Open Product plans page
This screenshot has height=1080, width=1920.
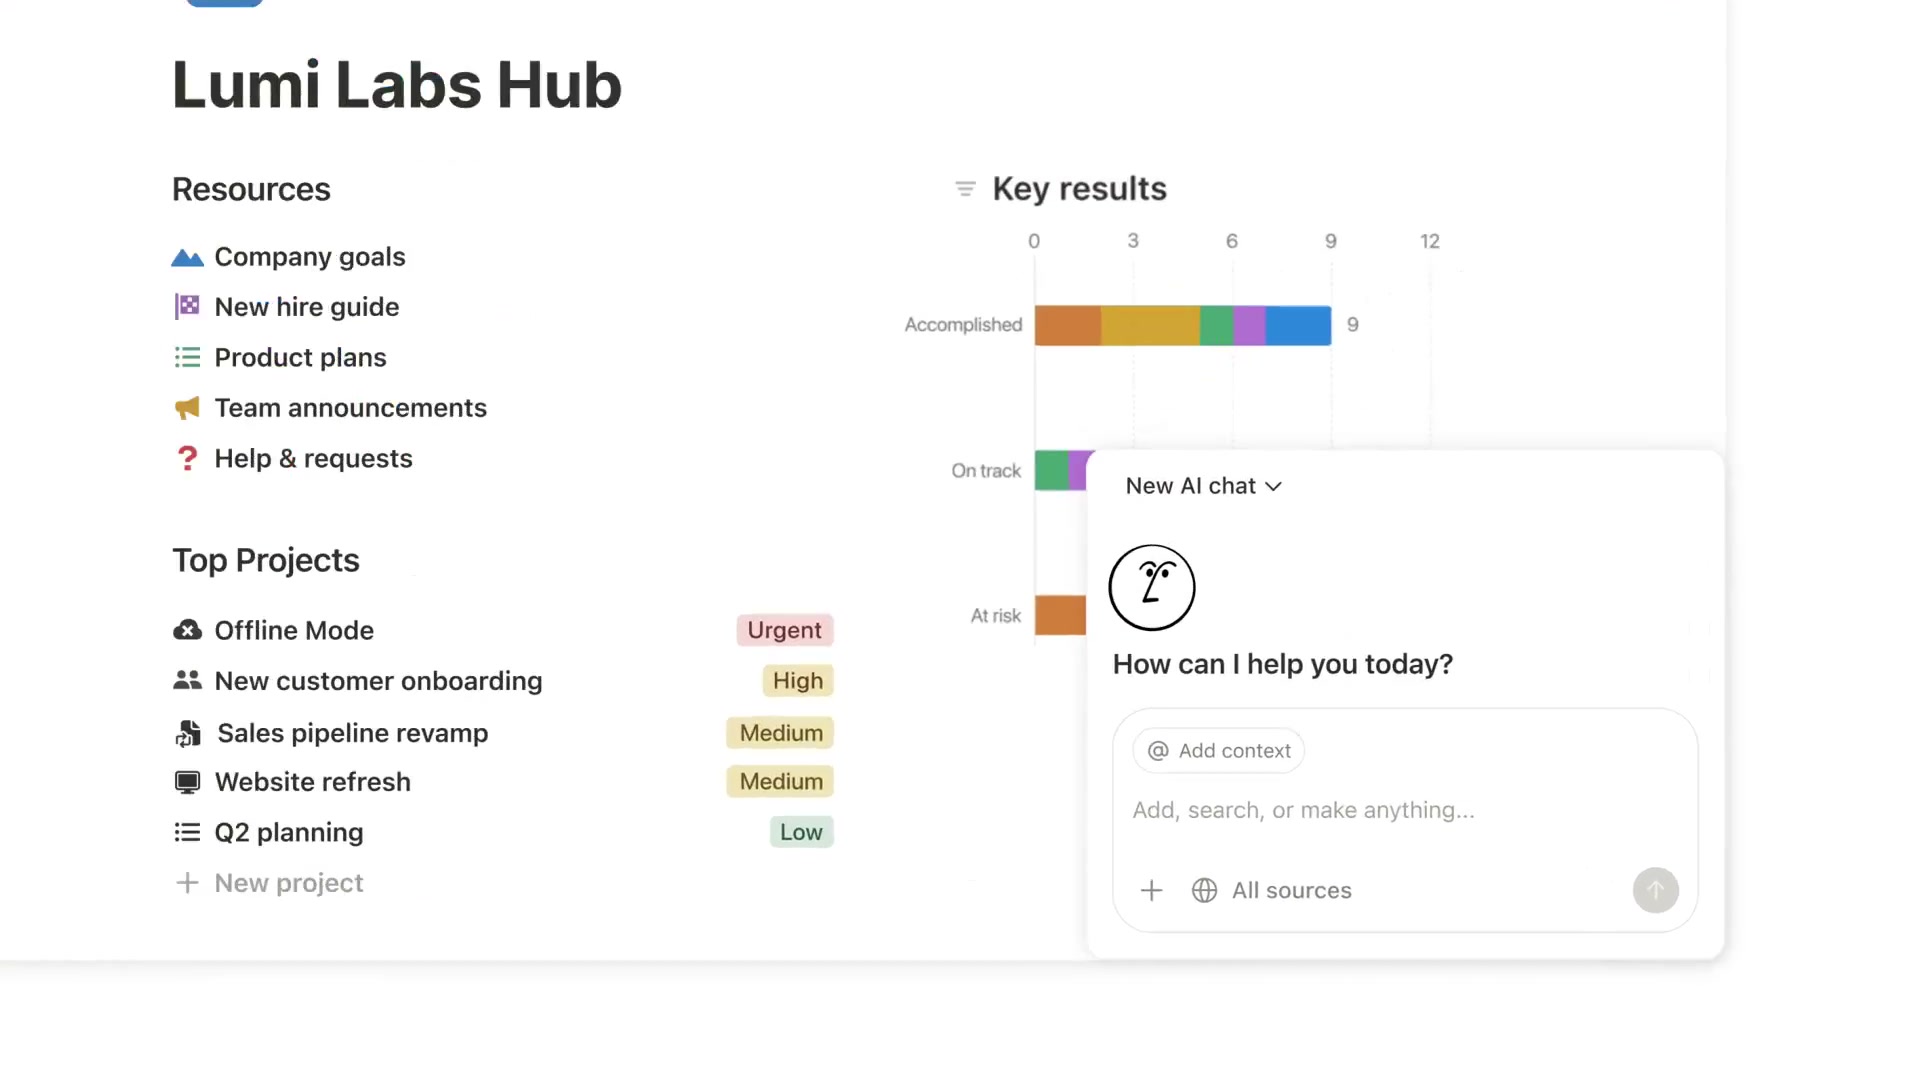[300, 358]
